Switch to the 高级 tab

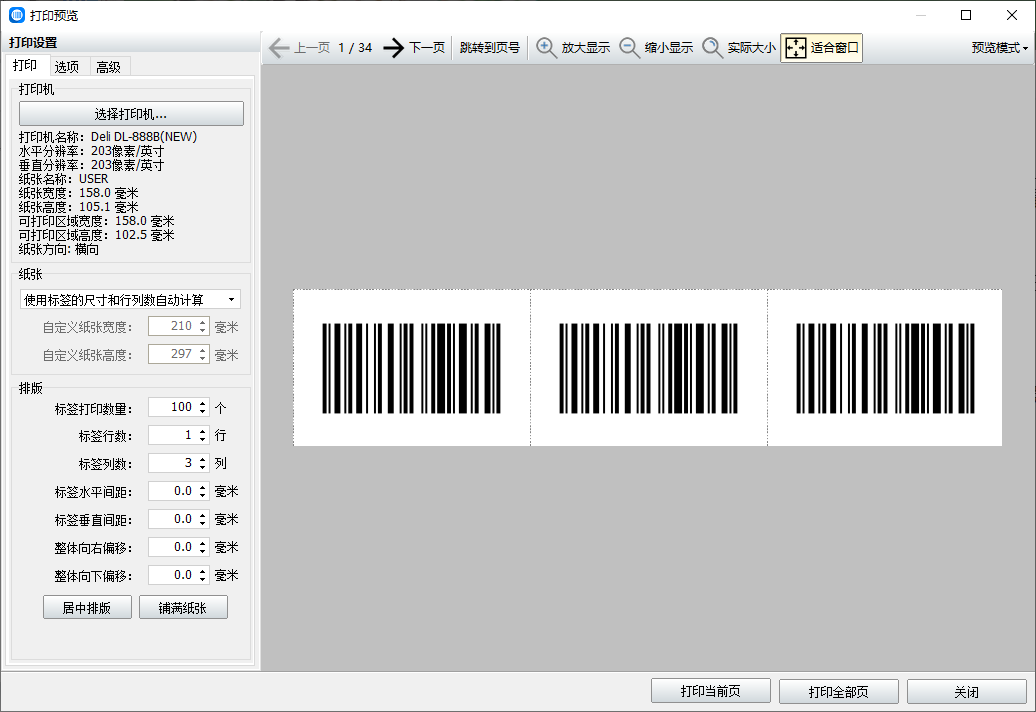pos(108,67)
